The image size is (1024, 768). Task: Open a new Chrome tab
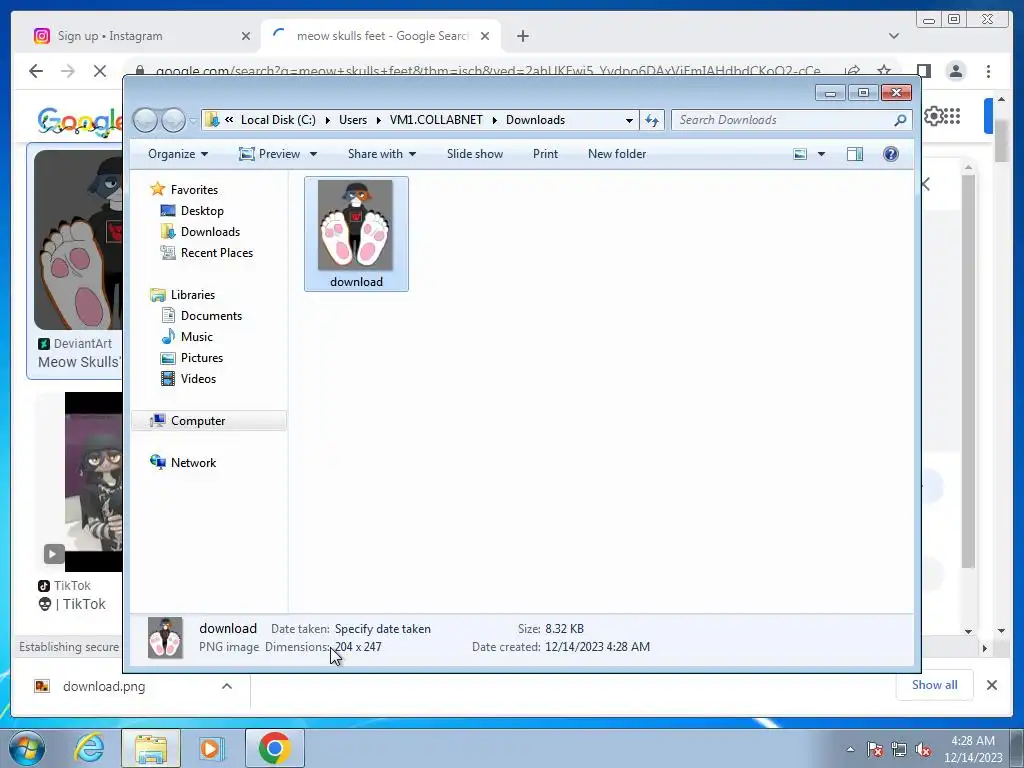coord(522,36)
